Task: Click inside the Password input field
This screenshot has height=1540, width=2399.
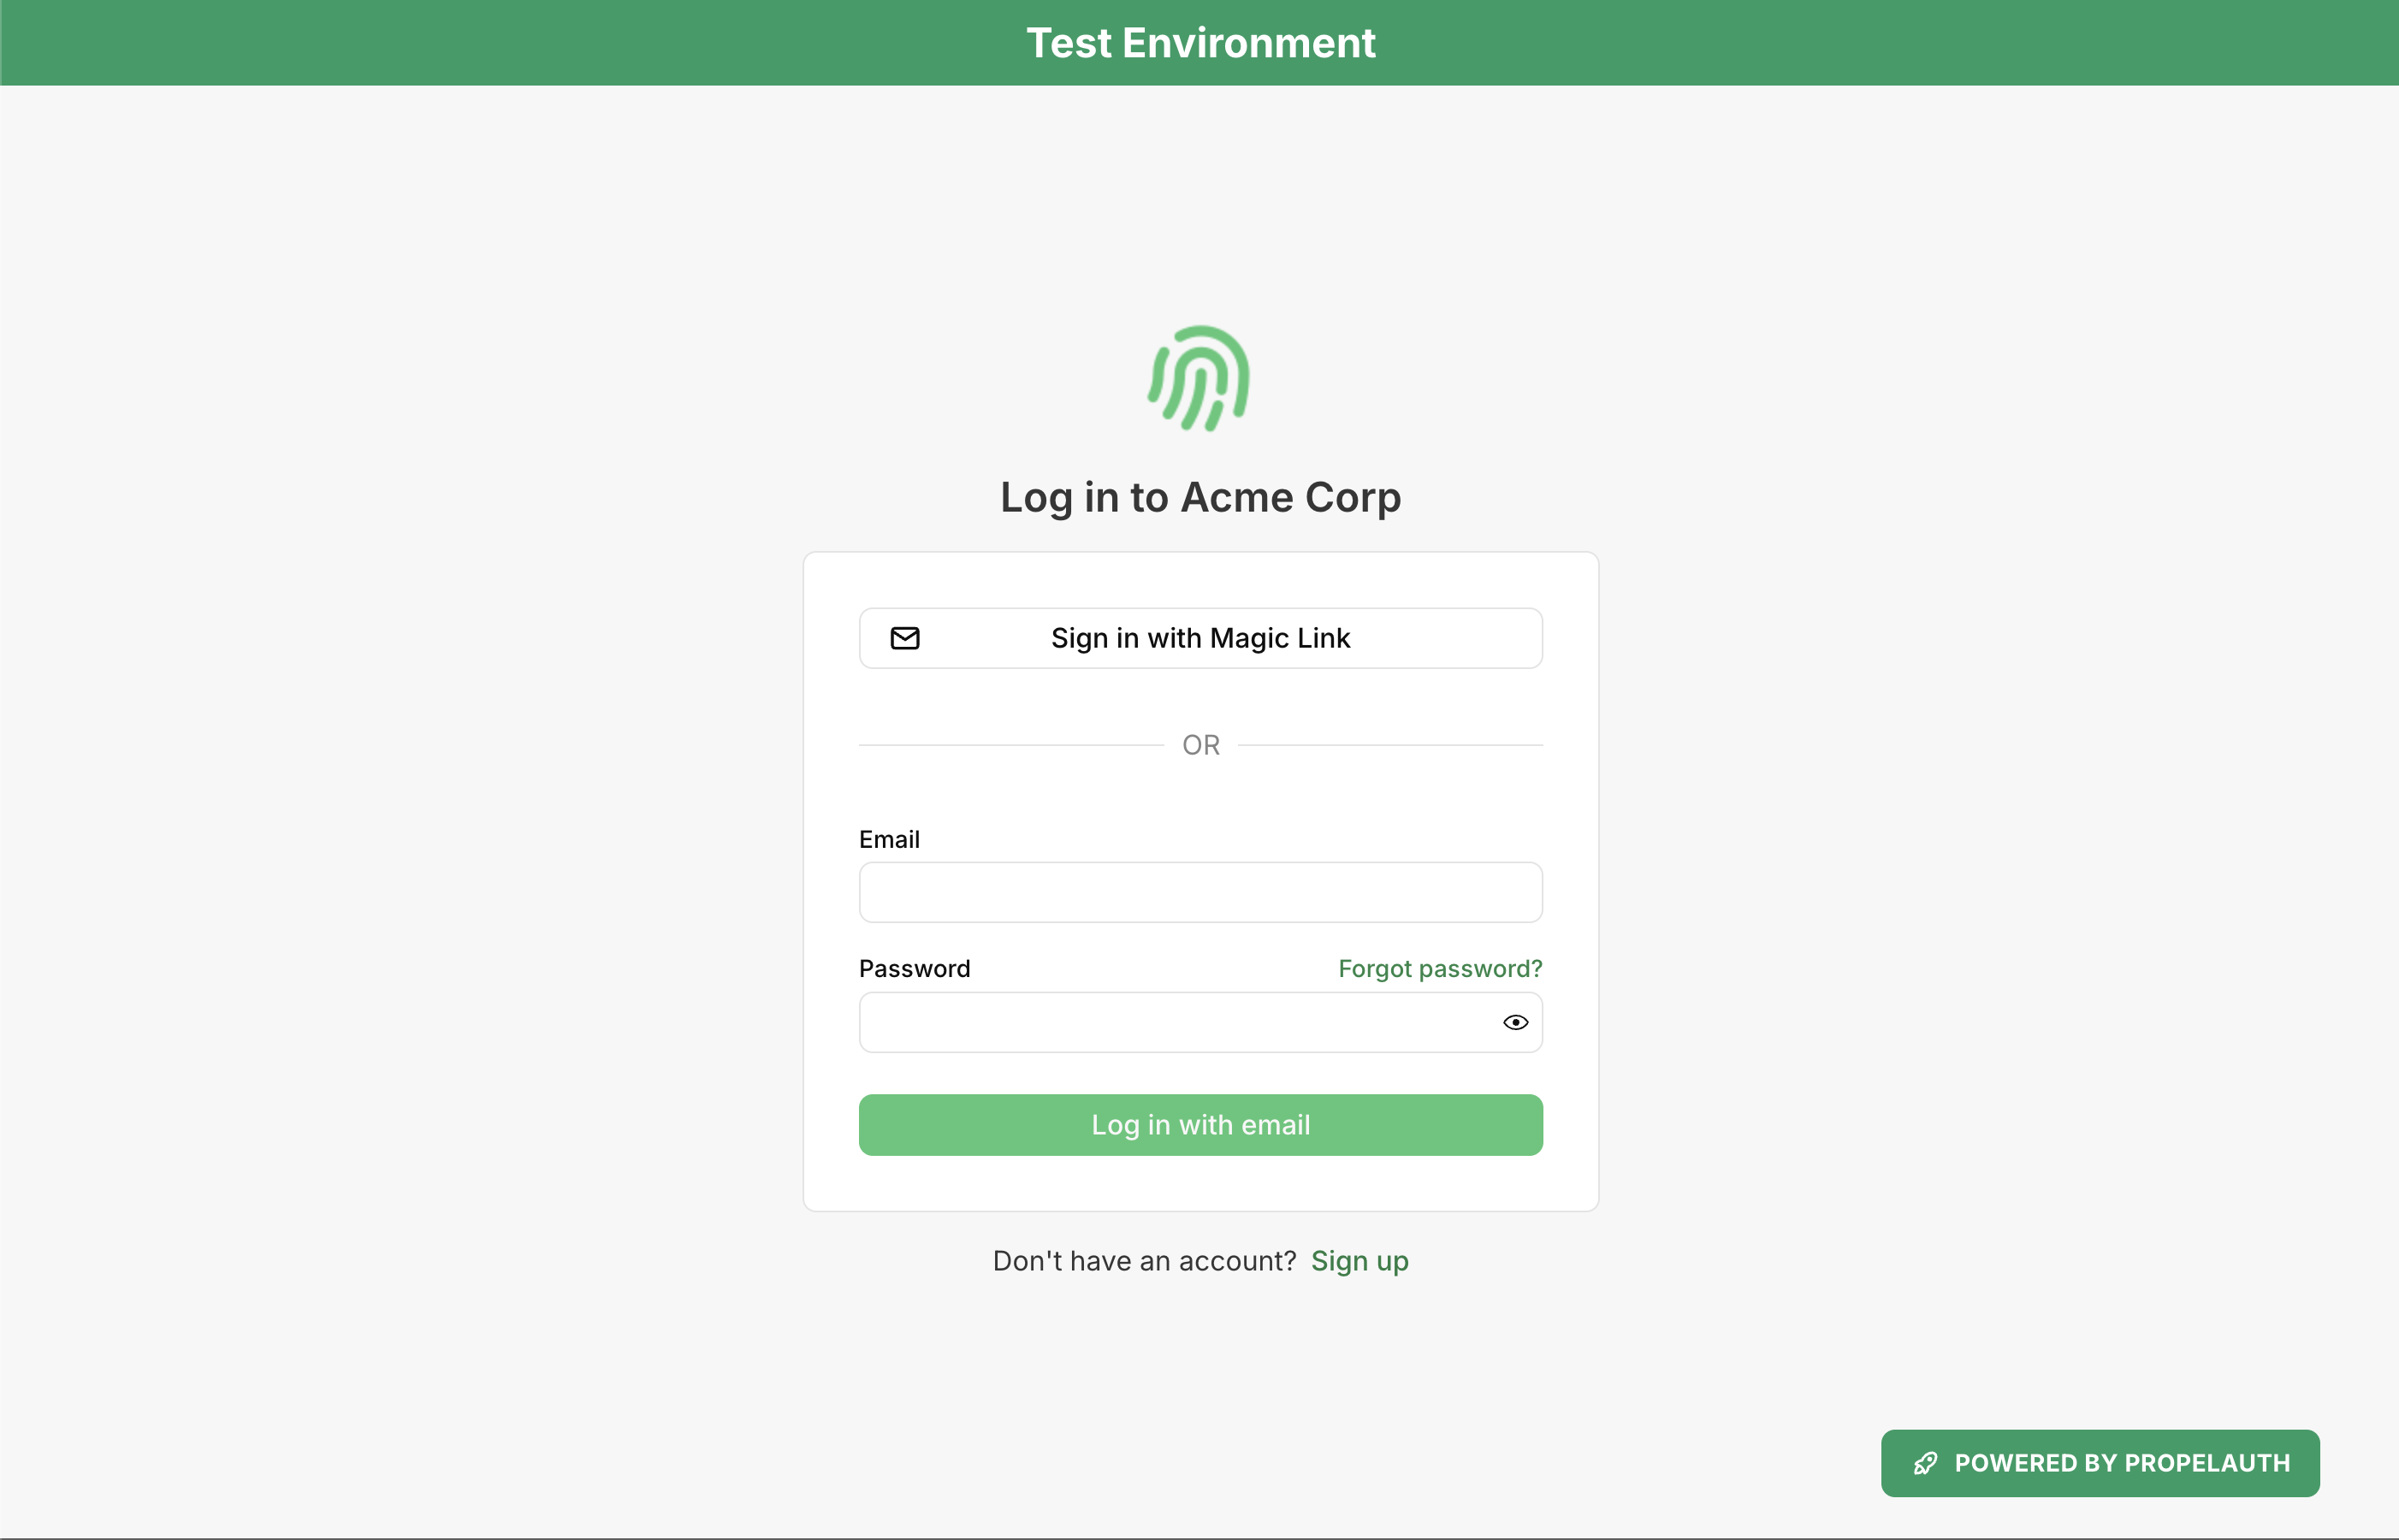Action: [1170, 1022]
